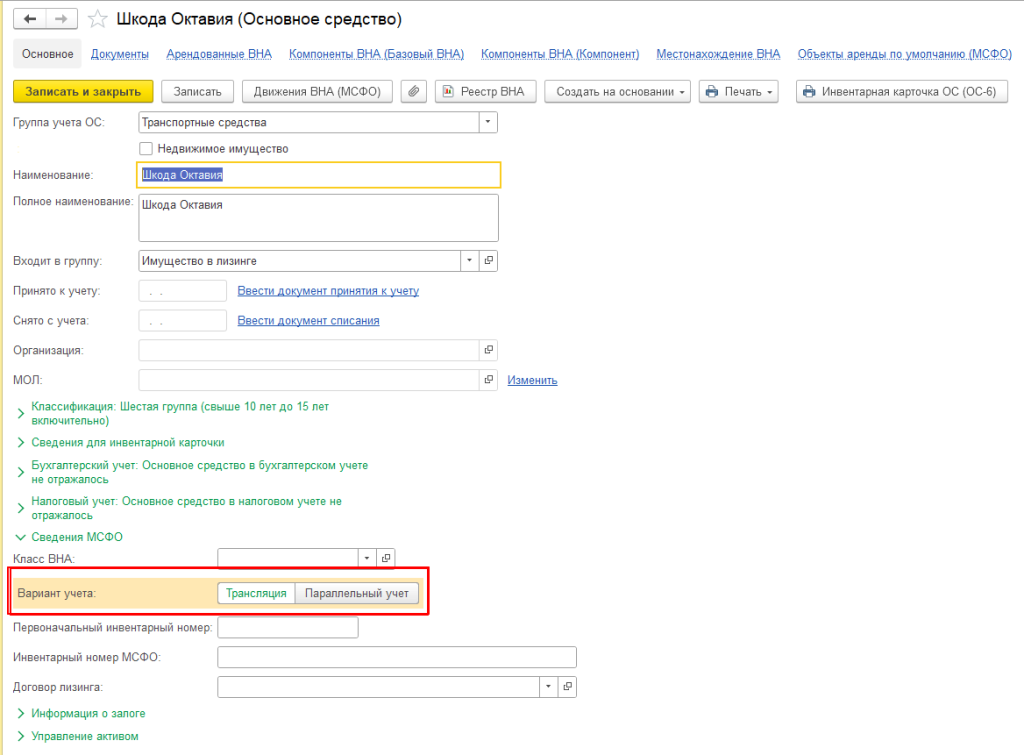Viewport: 1024px width, 755px height.
Task: Open the Организация field selection icon
Action: tap(489, 350)
